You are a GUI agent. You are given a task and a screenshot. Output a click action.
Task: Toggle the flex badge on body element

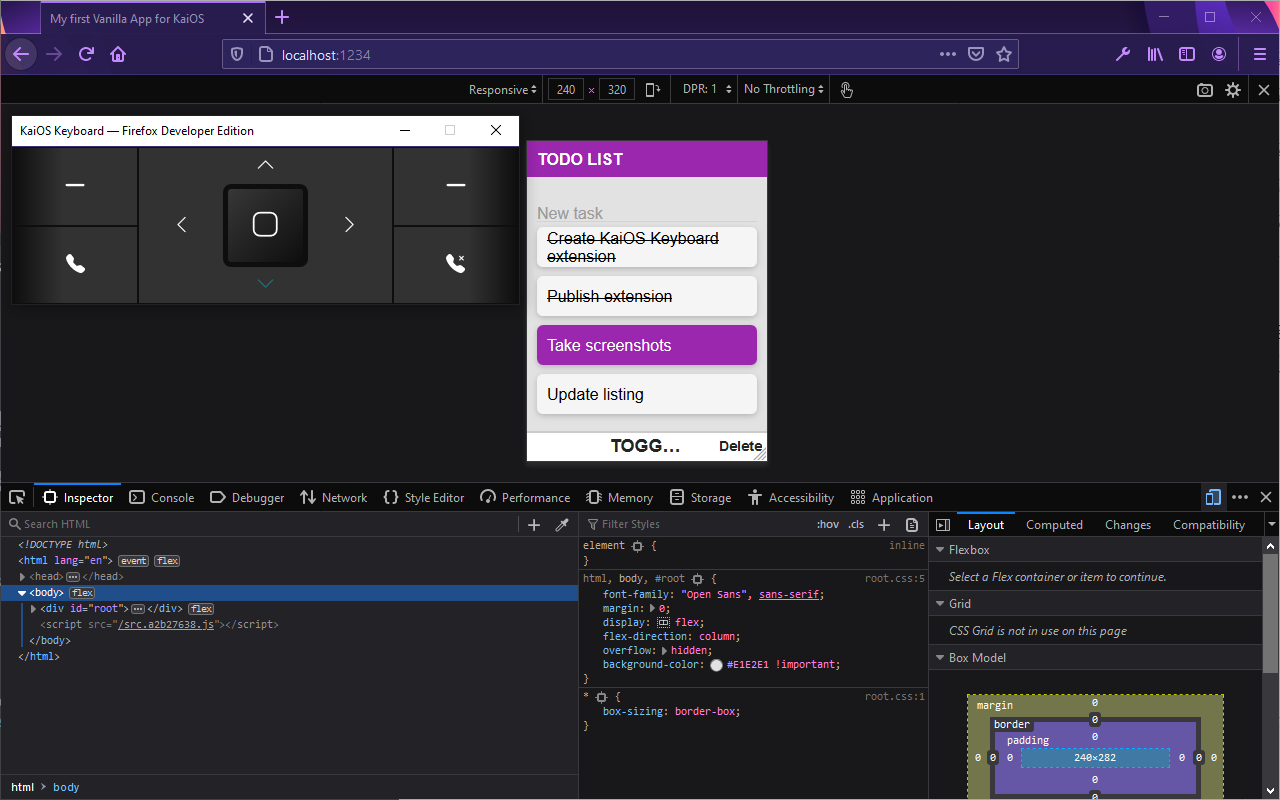point(82,593)
